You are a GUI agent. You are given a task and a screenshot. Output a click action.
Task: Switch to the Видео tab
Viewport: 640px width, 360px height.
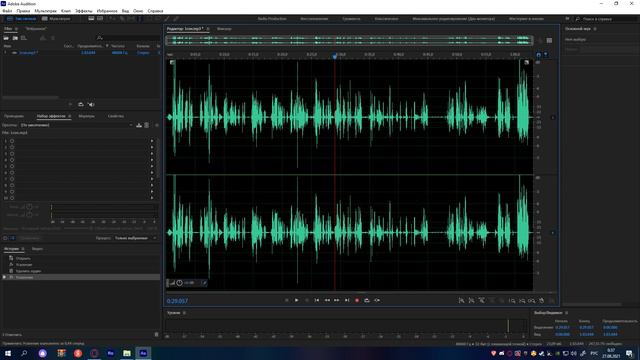click(x=37, y=249)
